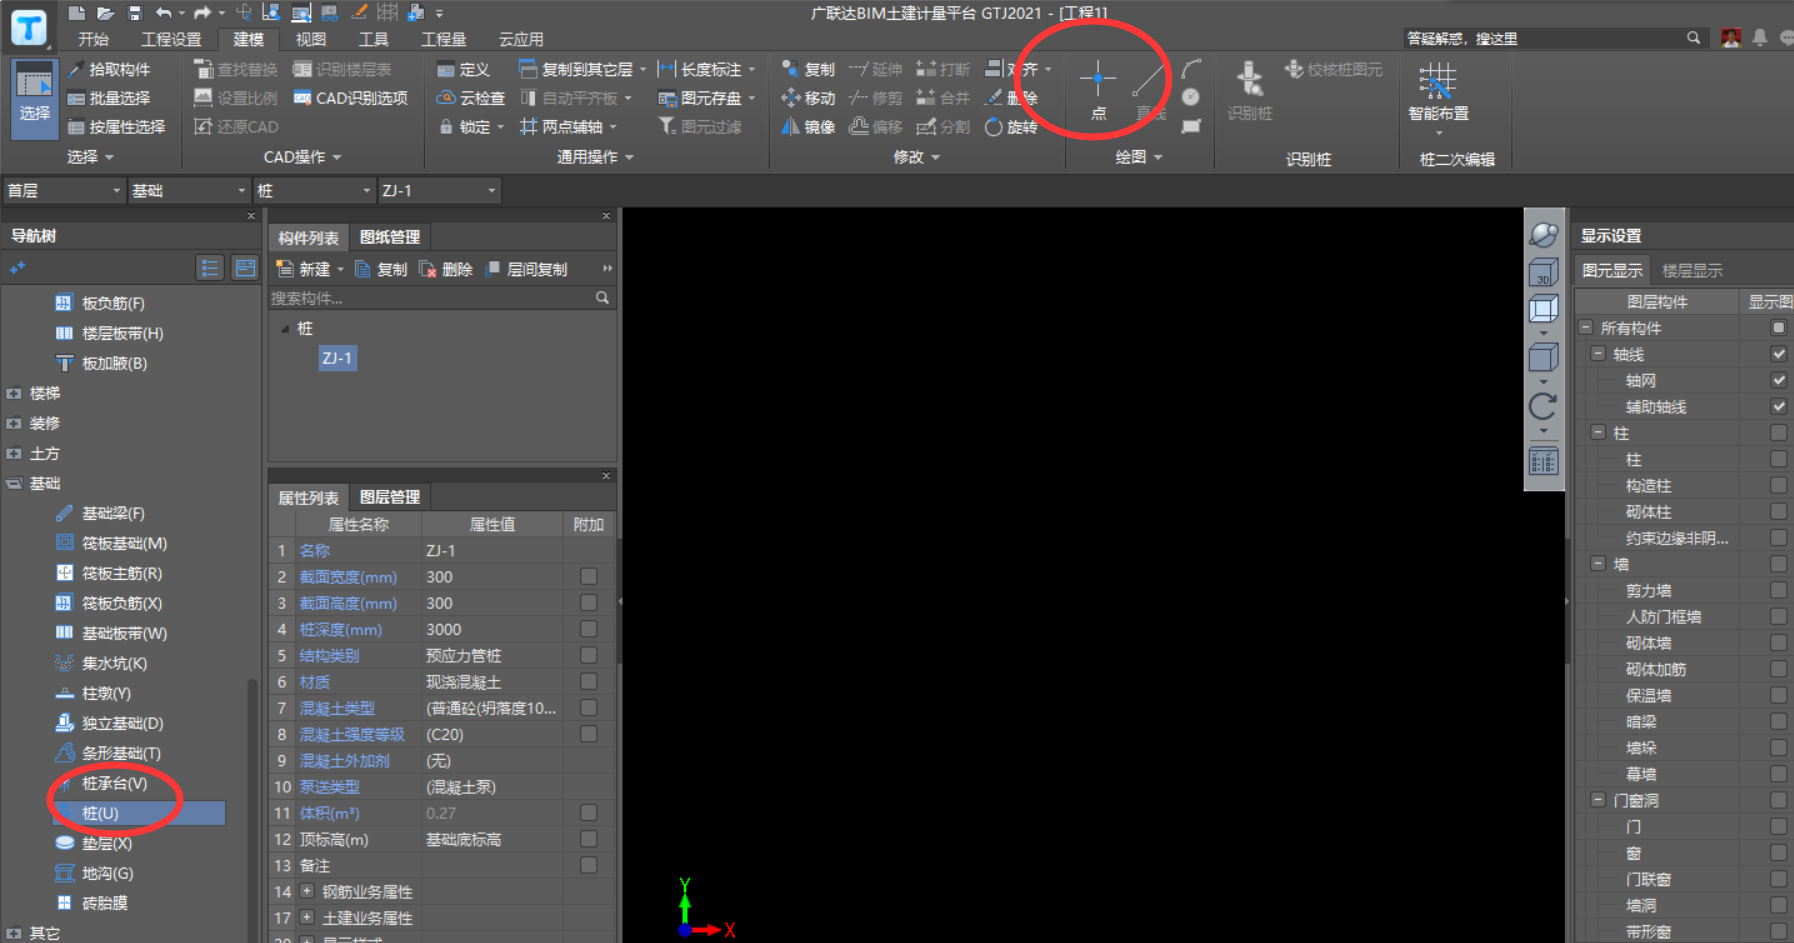The image size is (1794, 943).
Task: Click CAD识别选项
Action: (x=351, y=98)
